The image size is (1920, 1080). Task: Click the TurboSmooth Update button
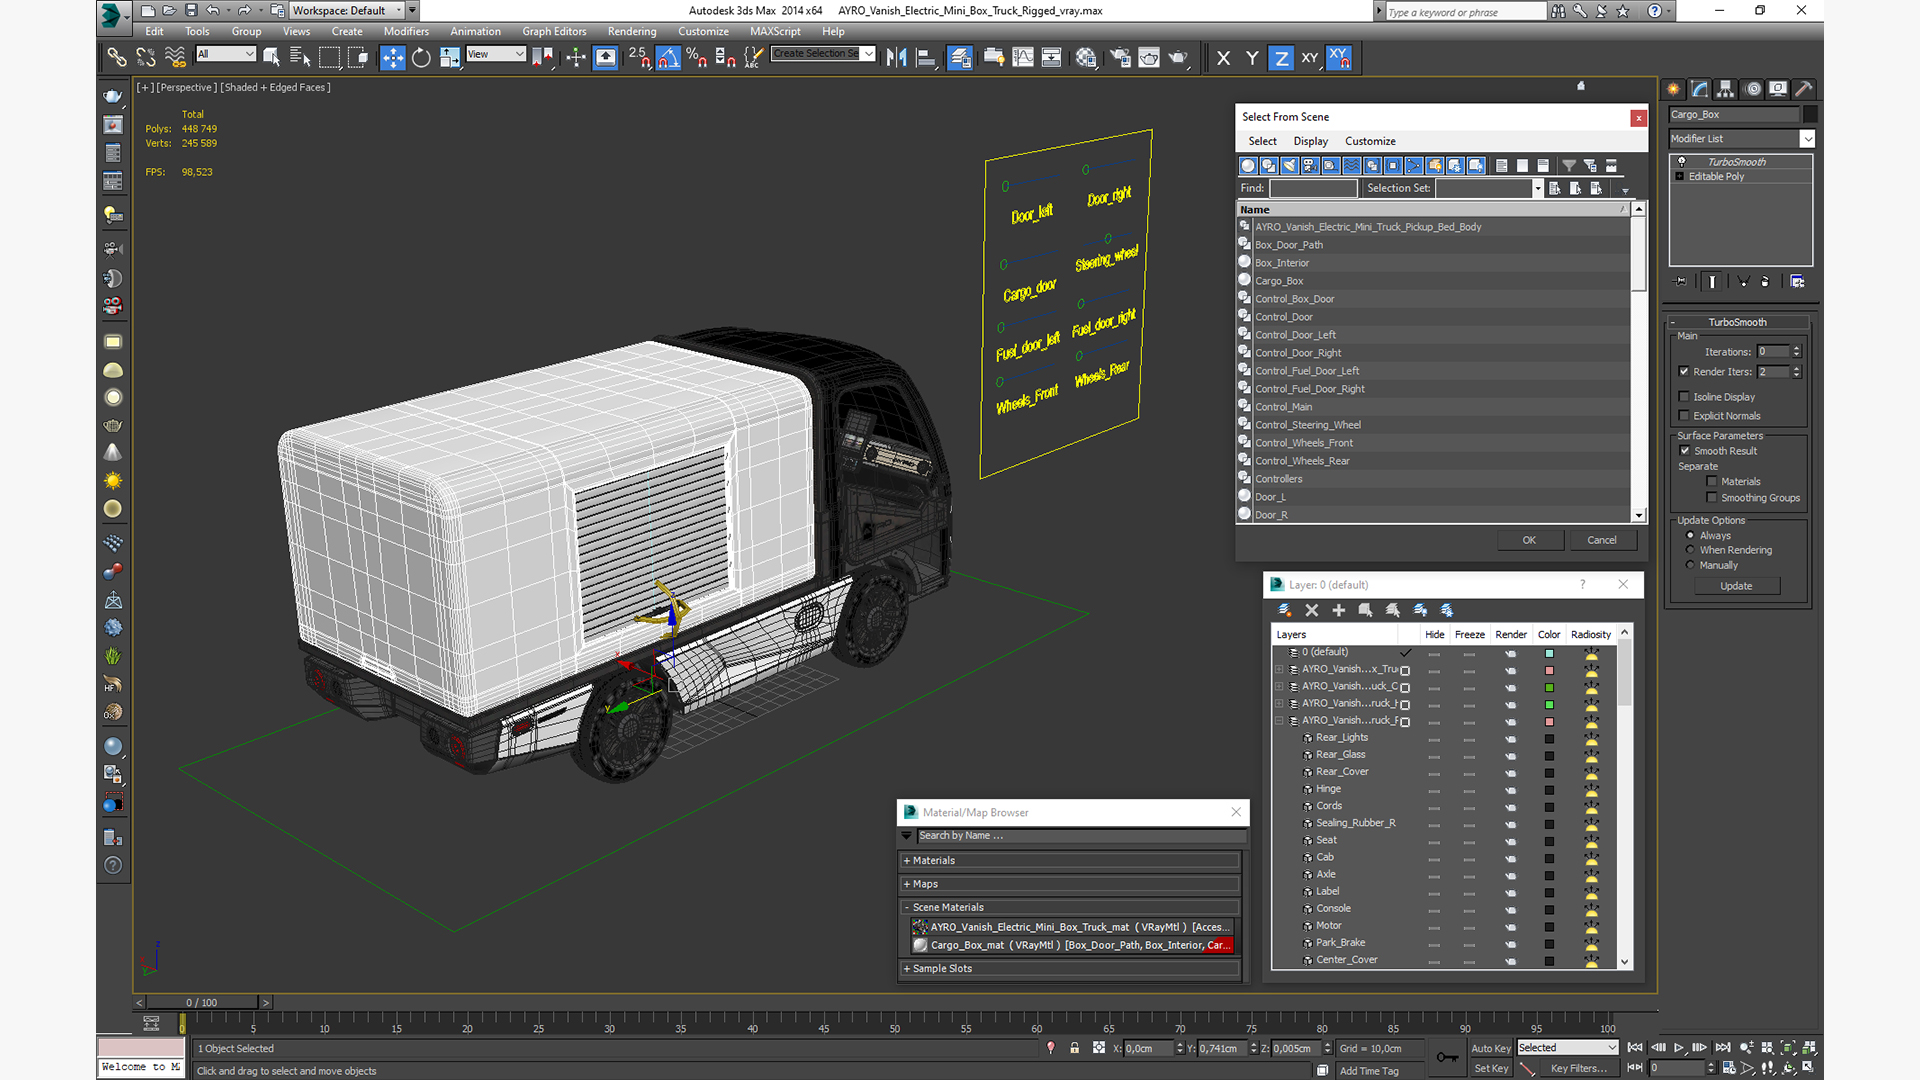click(x=1736, y=586)
